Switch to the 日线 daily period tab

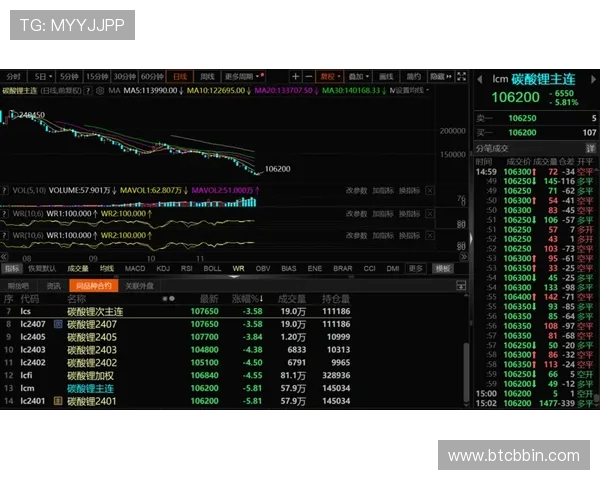[180, 76]
